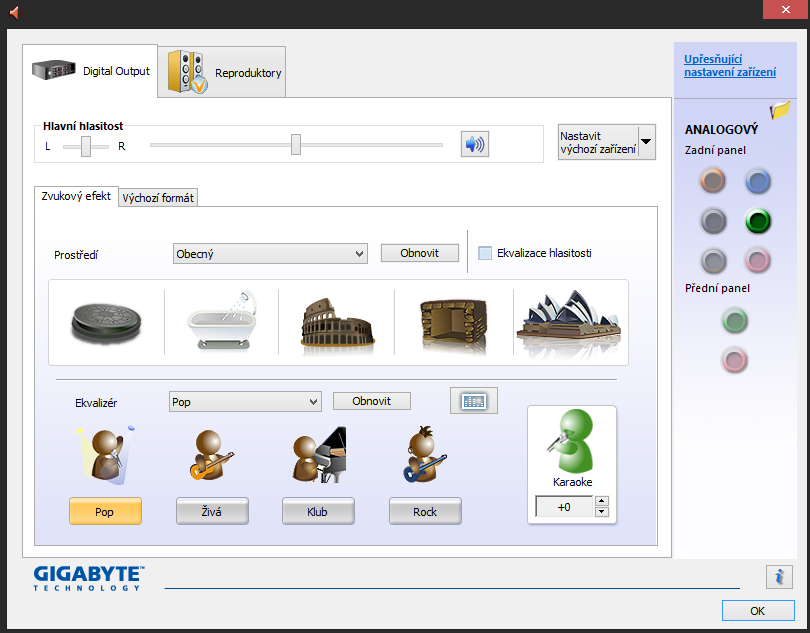The height and width of the screenshot is (633, 810).
Task: Toggle the Rock equalizer preset button
Action: click(425, 511)
